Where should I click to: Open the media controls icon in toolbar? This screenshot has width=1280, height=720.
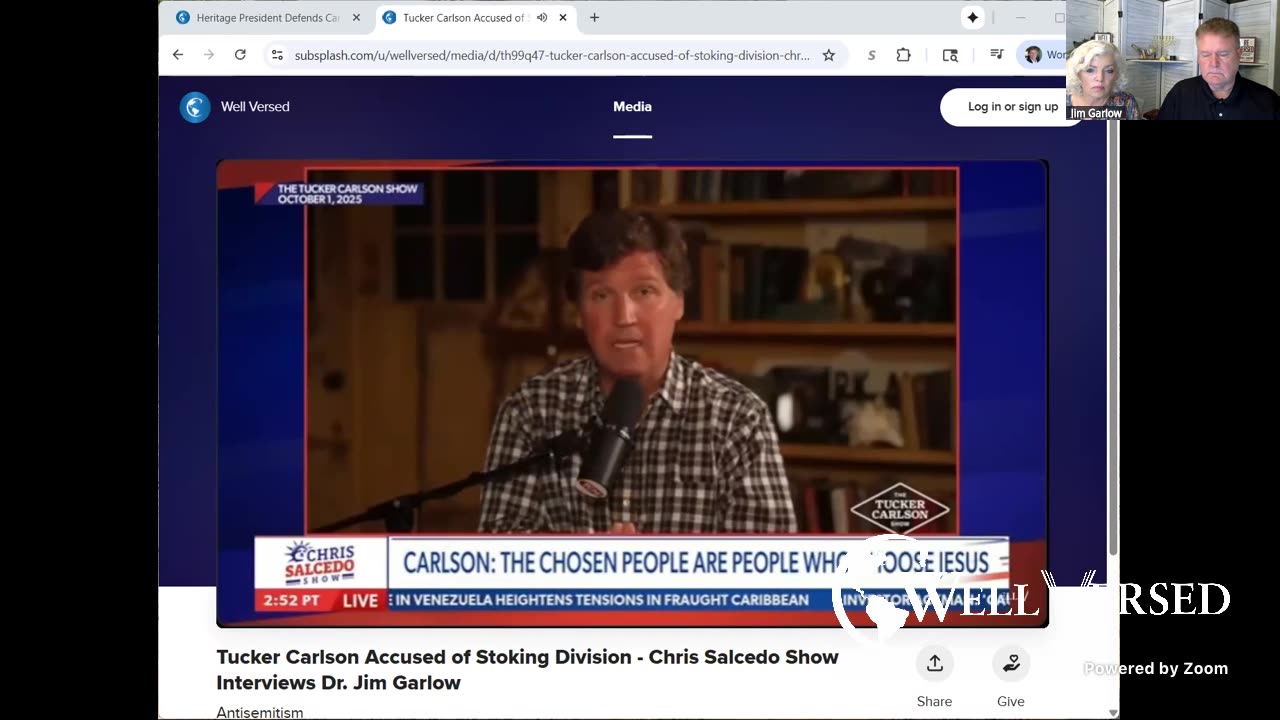996,55
